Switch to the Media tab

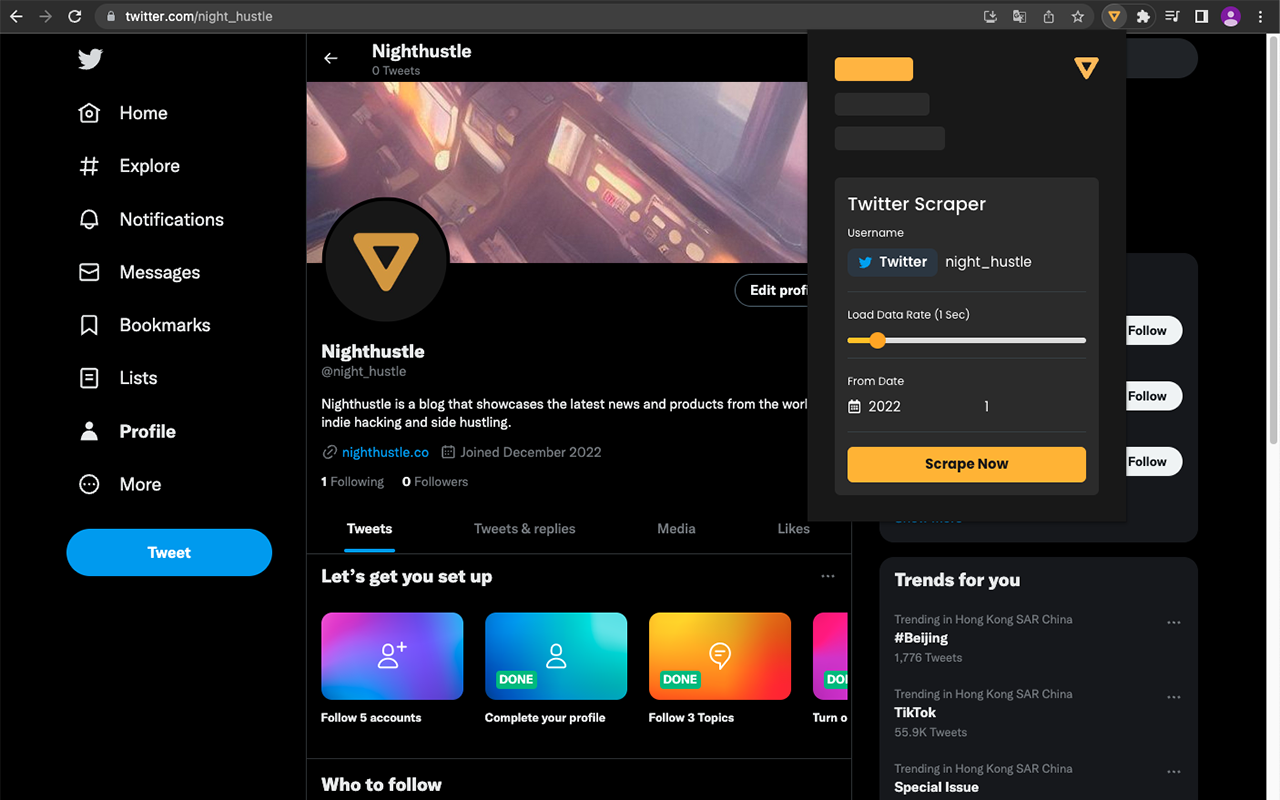tap(676, 528)
